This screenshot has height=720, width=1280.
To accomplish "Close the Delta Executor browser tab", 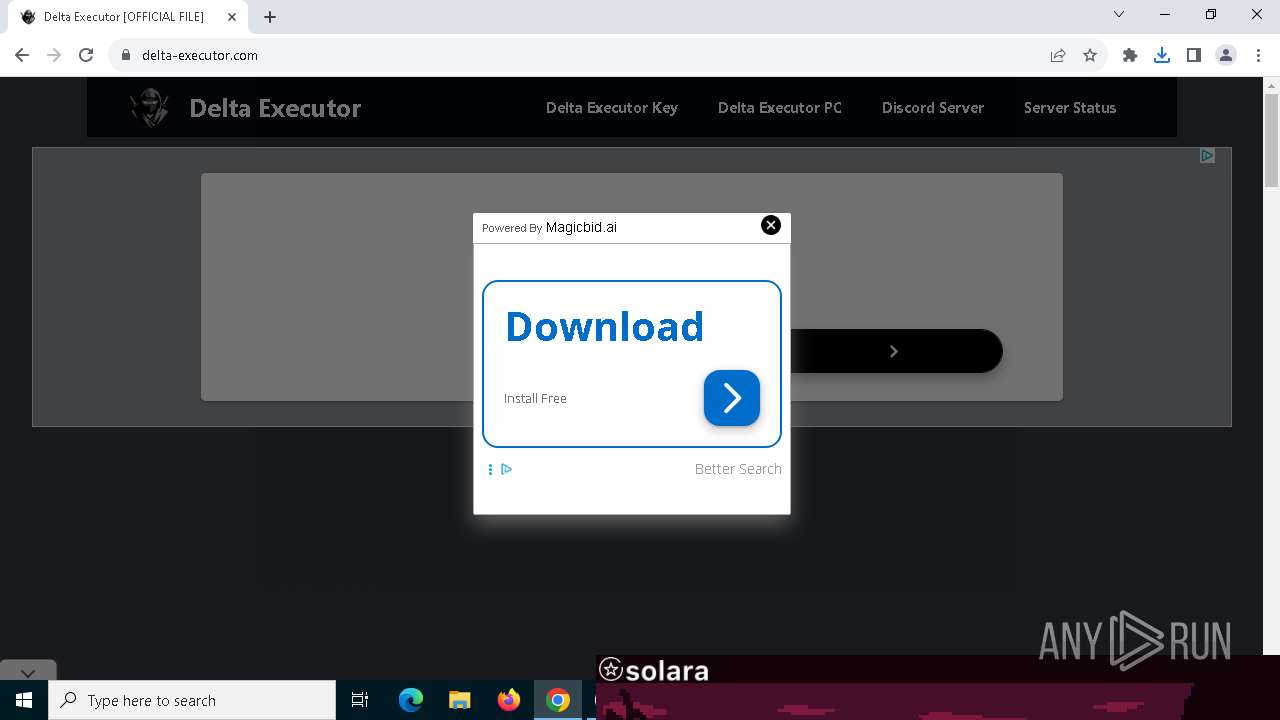I will 231,17.
